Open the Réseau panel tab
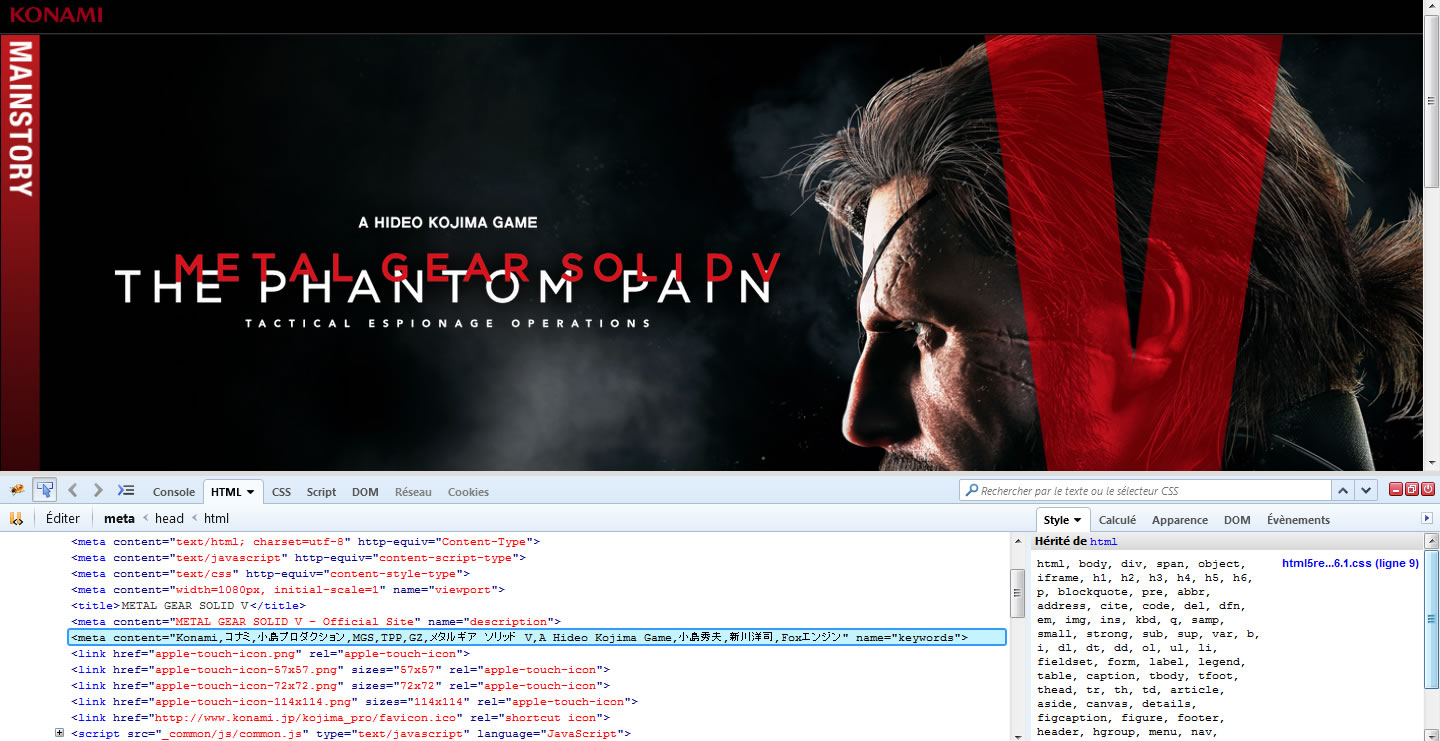The width and height of the screenshot is (1440, 741). click(x=413, y=492)
